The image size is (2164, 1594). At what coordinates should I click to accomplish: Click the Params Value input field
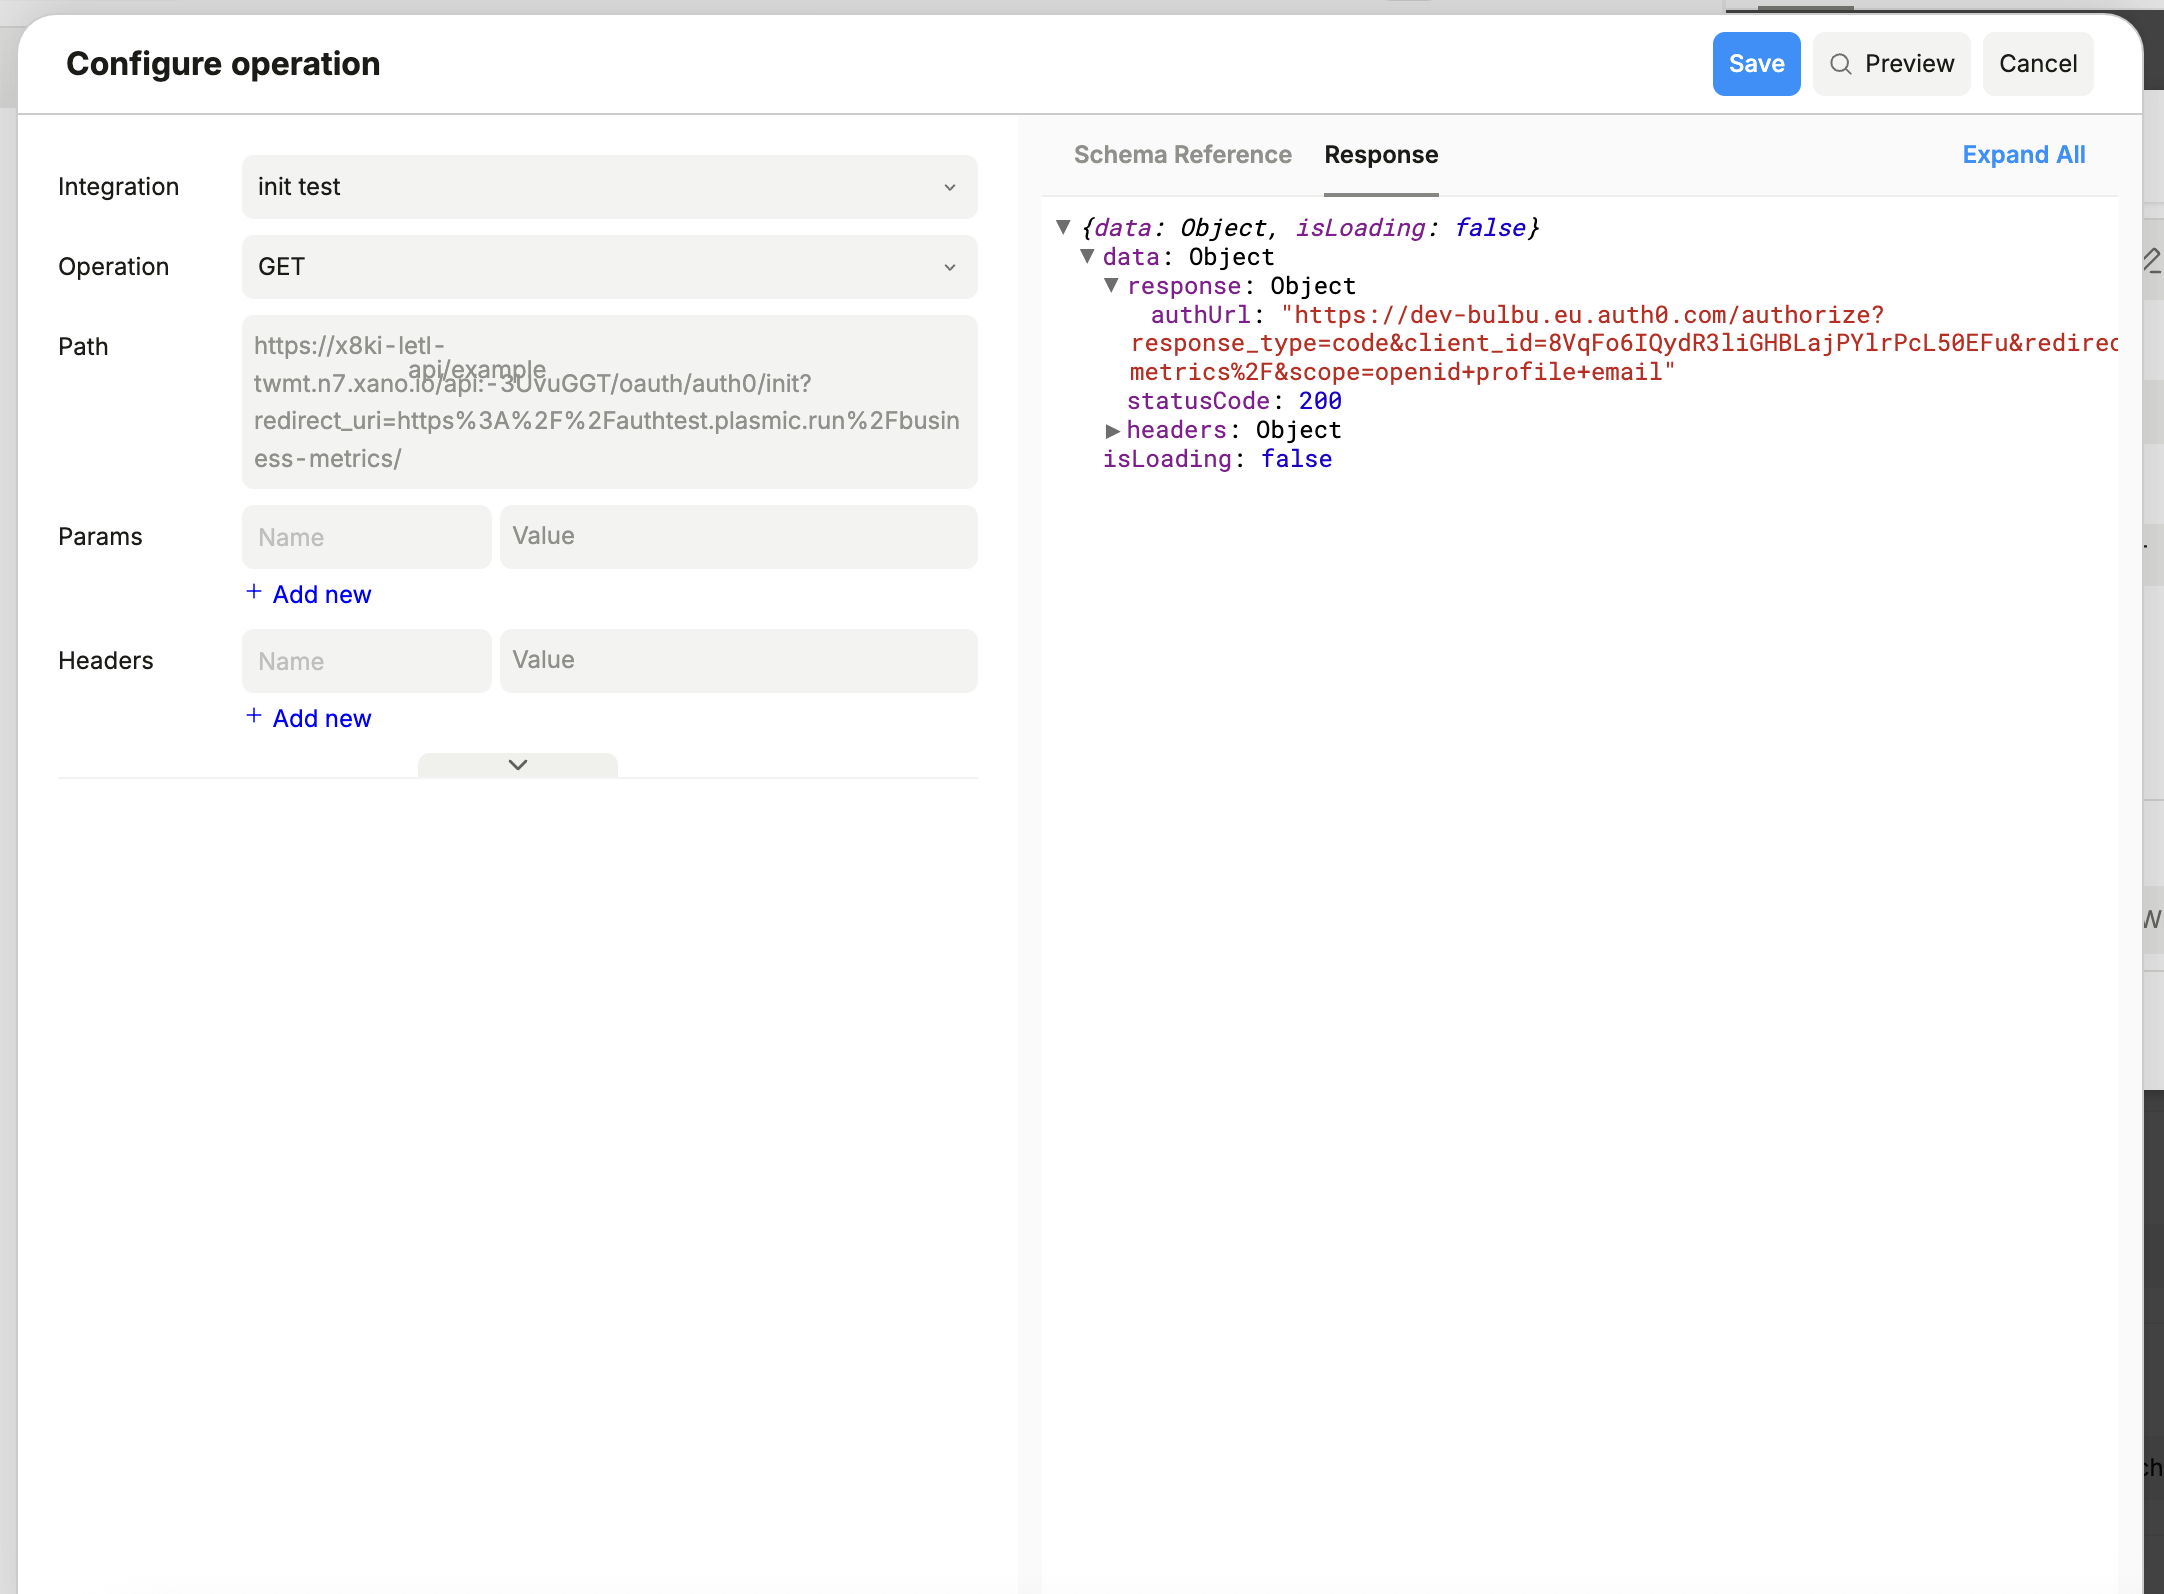tap(738, 537)
